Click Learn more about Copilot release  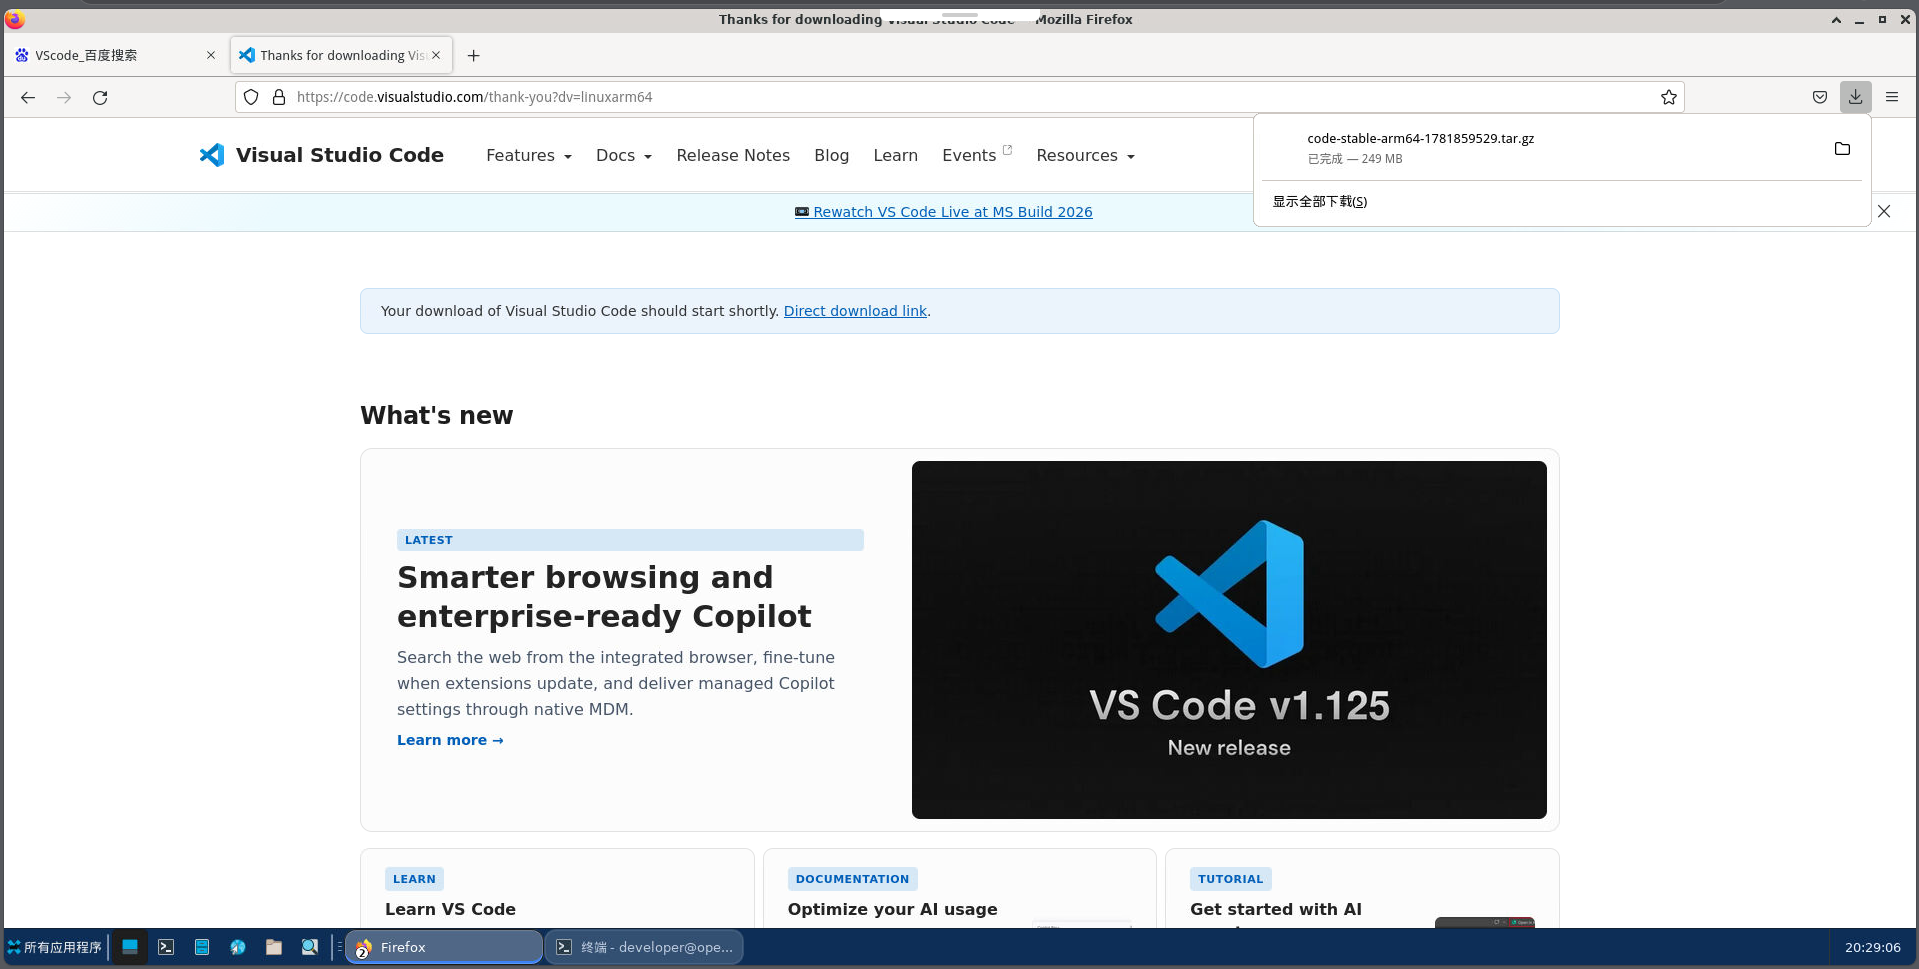pos(450,740)
